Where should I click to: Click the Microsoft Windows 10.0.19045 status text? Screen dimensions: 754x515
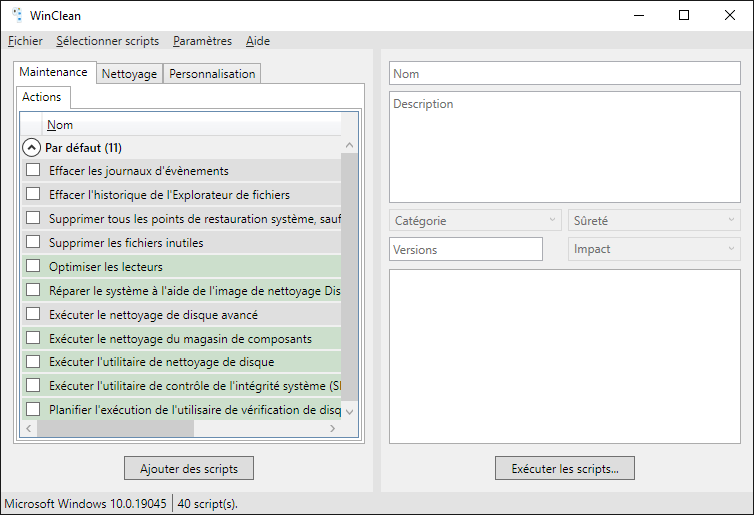point(86,503)
